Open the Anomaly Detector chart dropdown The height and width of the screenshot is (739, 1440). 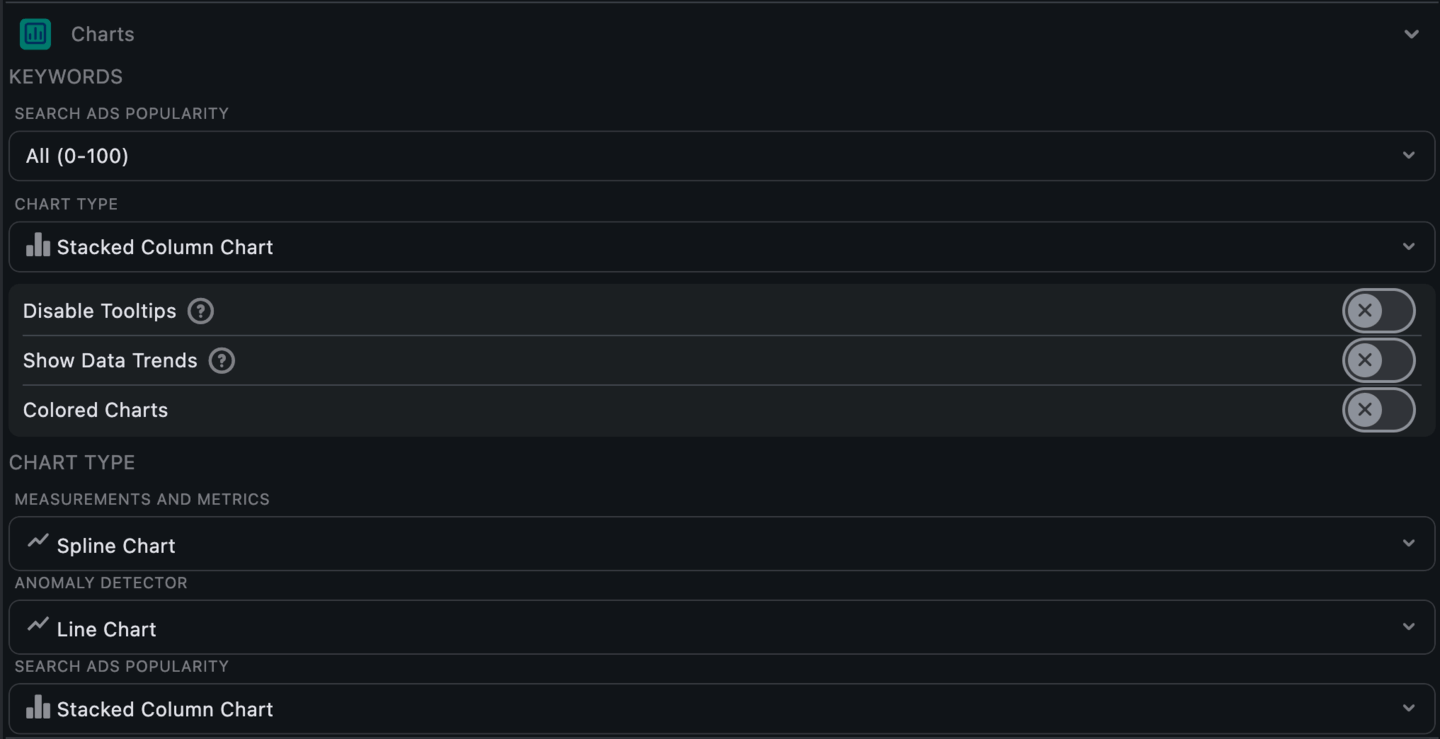pyautogui.click(x=720, y=627)
